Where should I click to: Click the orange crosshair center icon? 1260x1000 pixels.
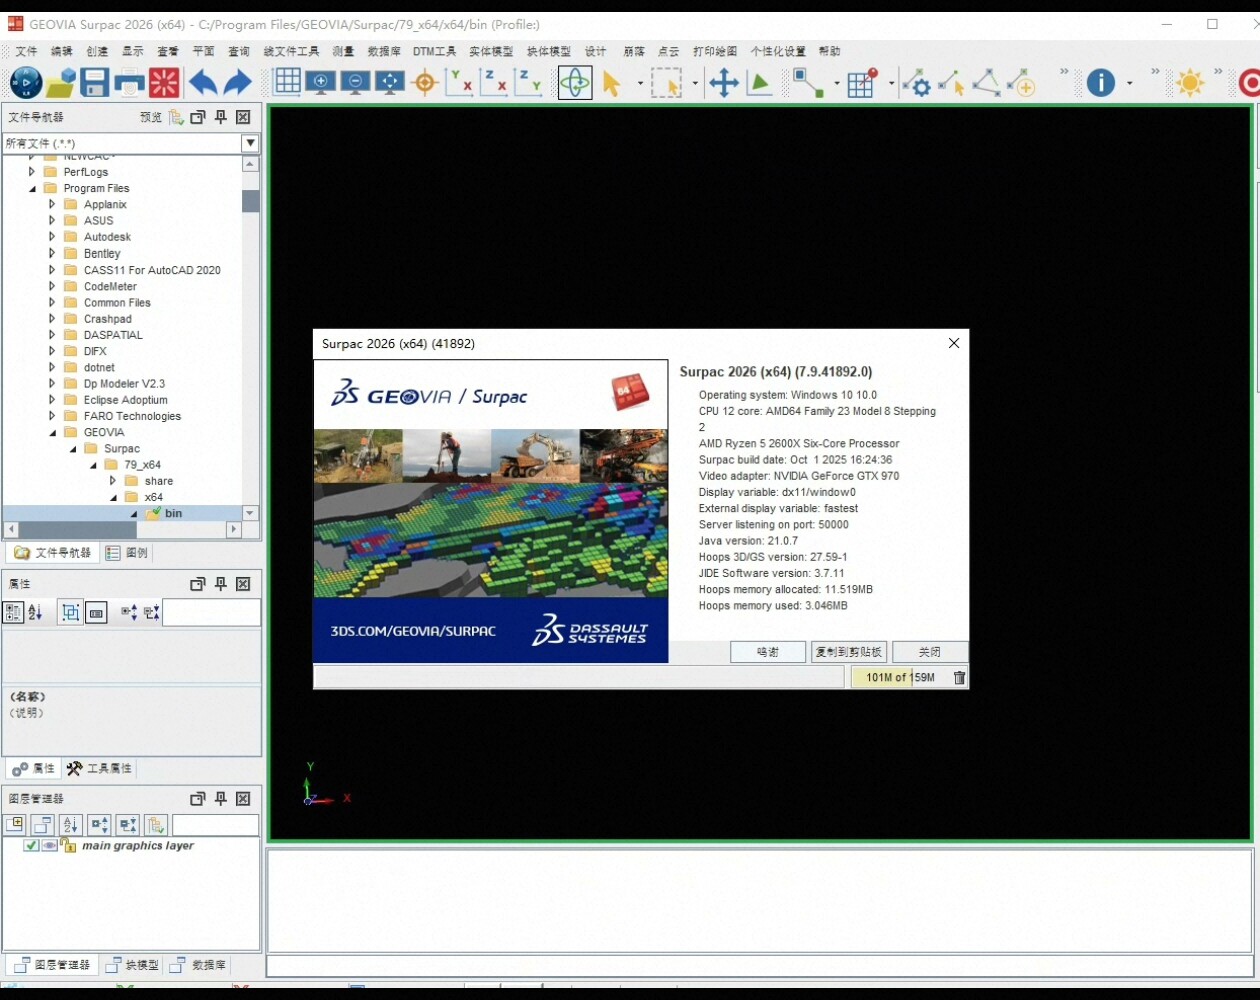(425, 82)
